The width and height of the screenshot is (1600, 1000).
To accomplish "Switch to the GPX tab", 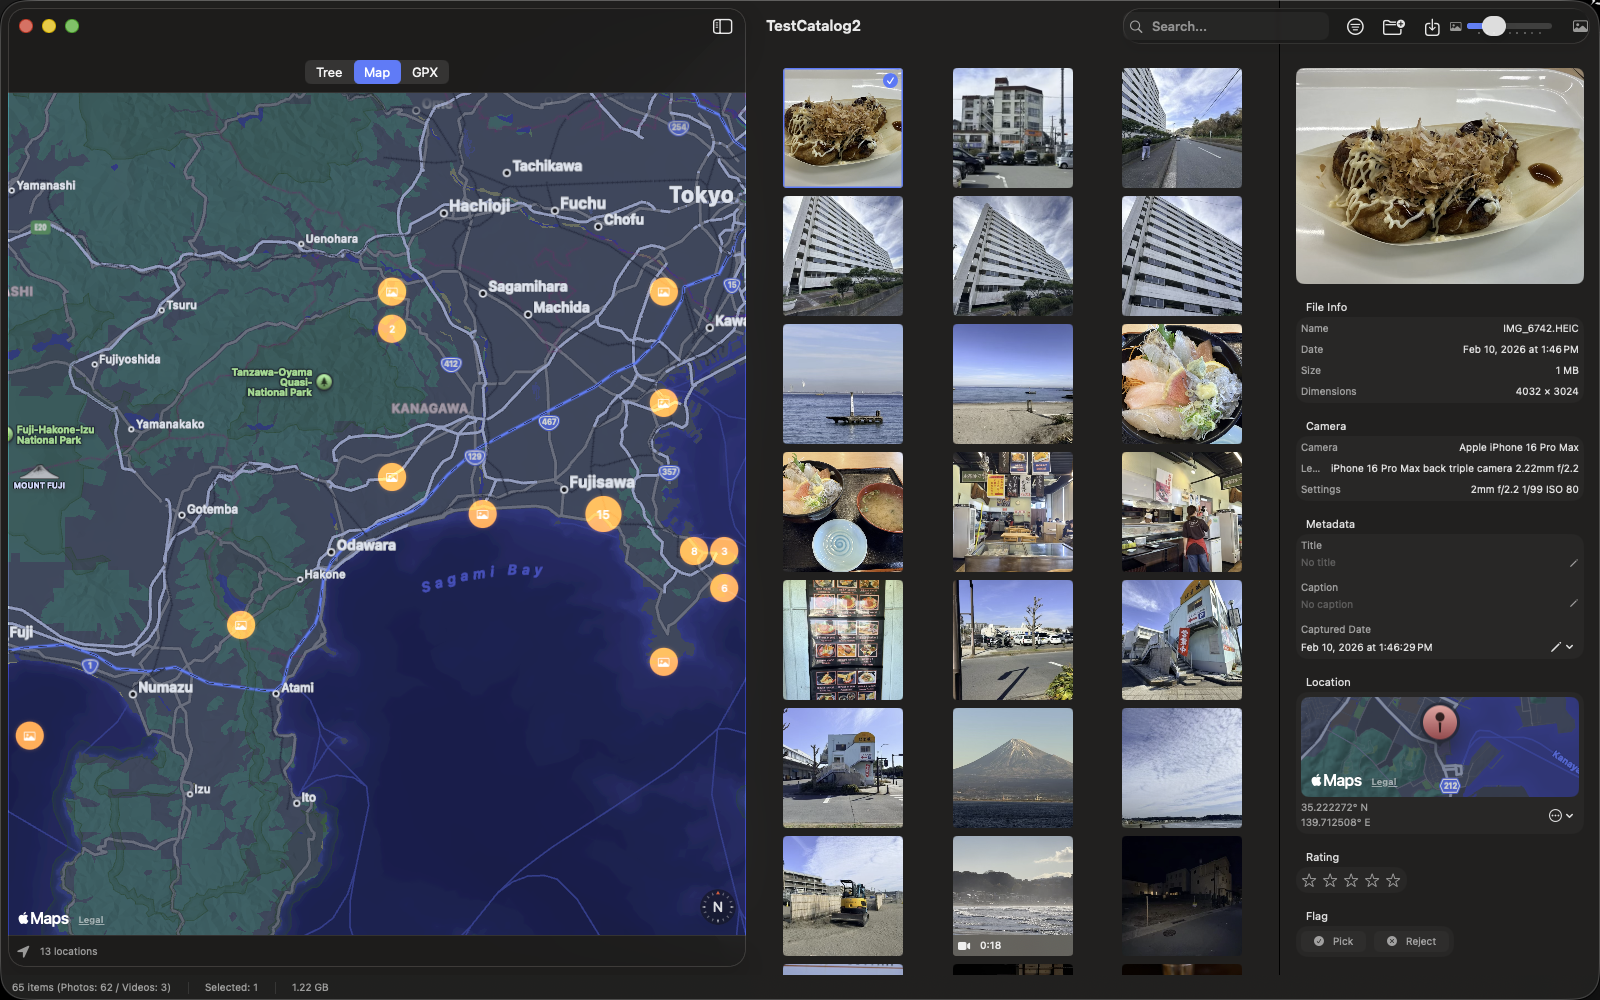I will (425, 71).
